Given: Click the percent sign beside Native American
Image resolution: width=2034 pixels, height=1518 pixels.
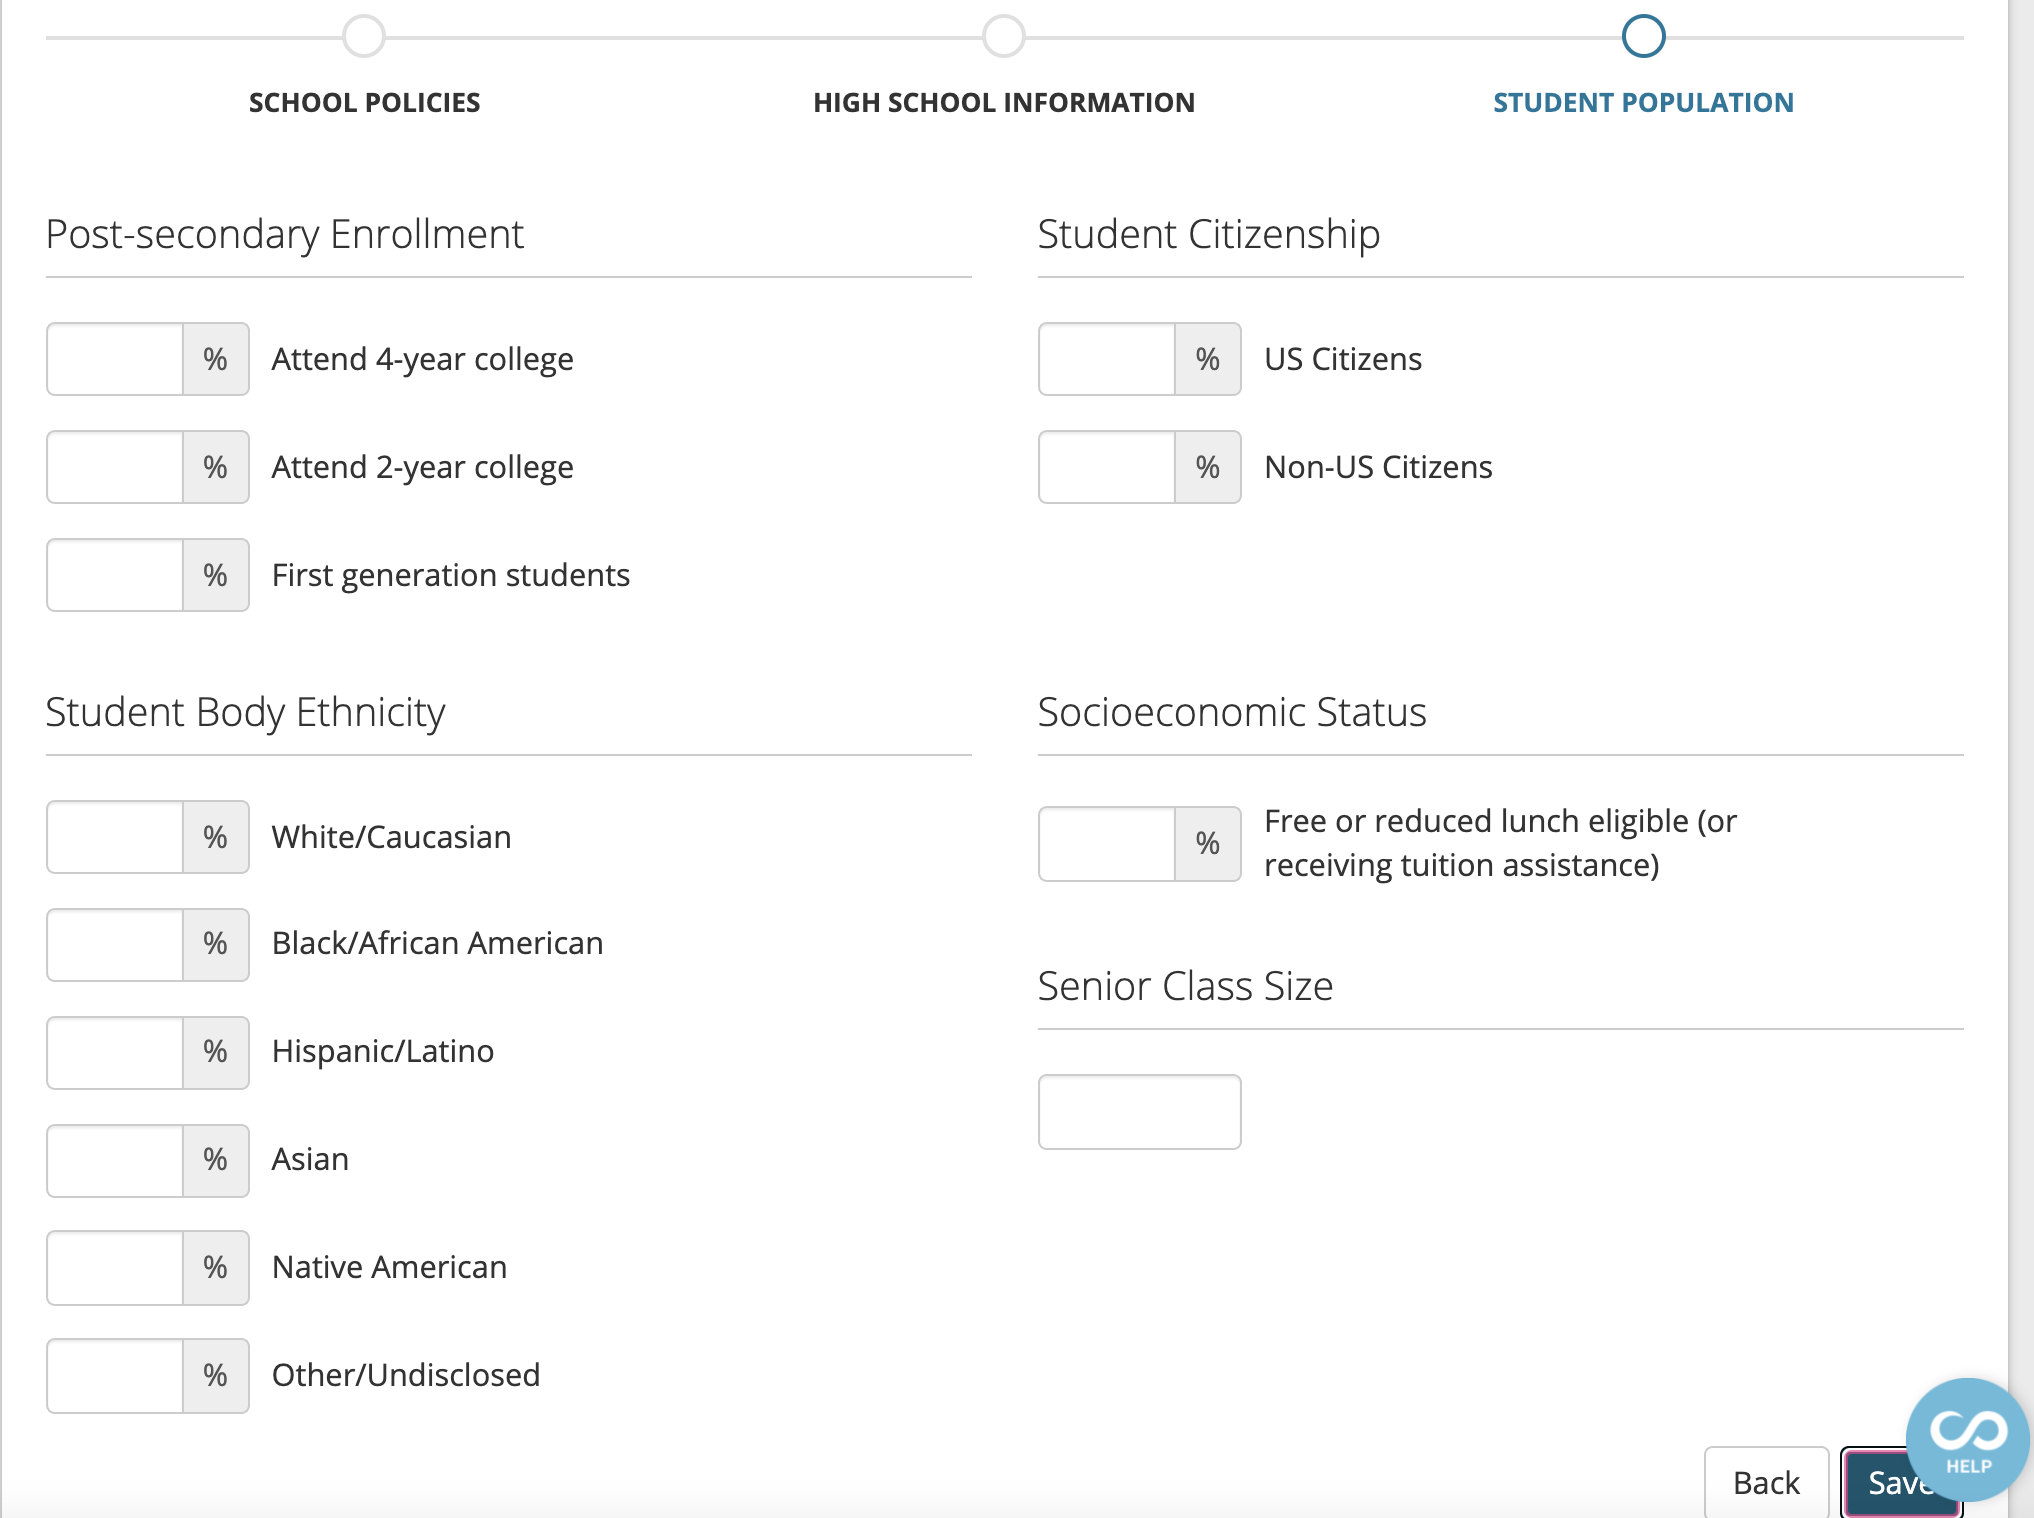Looking at the screenshot, I should [216, 1268].
